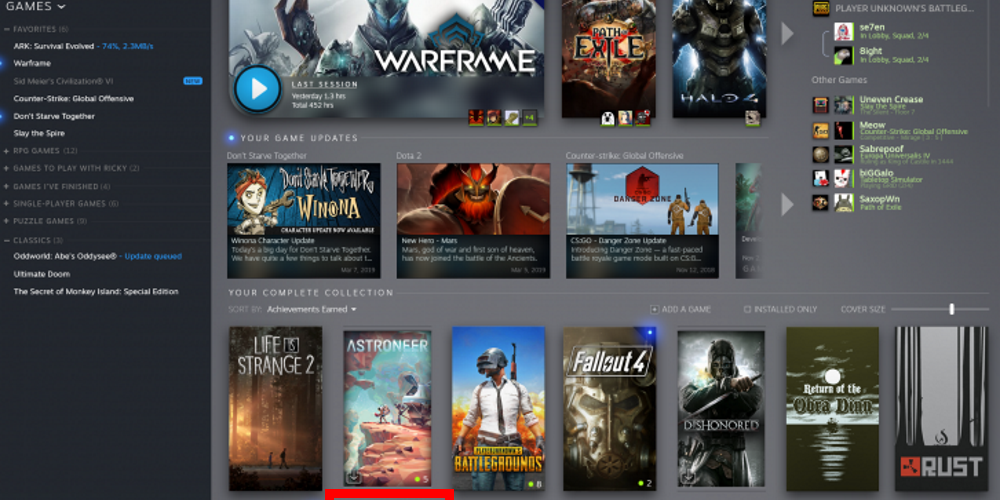This screenshot has width=1000, height=500.
Task: Click the ghost friend avatar under Path of Exile
Action: pos(608,117)
